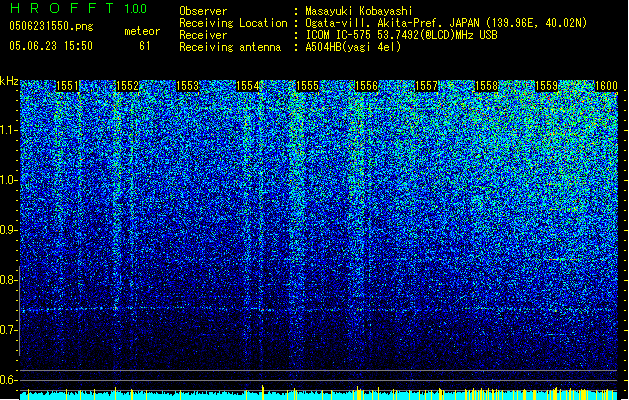The image size is (629, 400).
Task: Click the Receiving antenna label
Action: coord(230,47)
